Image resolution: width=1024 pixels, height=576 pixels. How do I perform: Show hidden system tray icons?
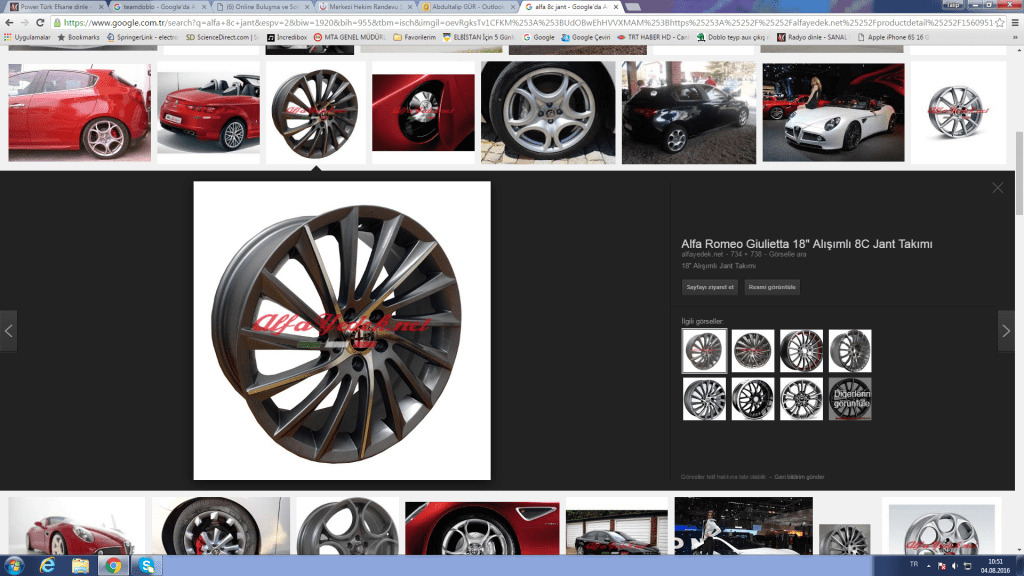(928, 566)
